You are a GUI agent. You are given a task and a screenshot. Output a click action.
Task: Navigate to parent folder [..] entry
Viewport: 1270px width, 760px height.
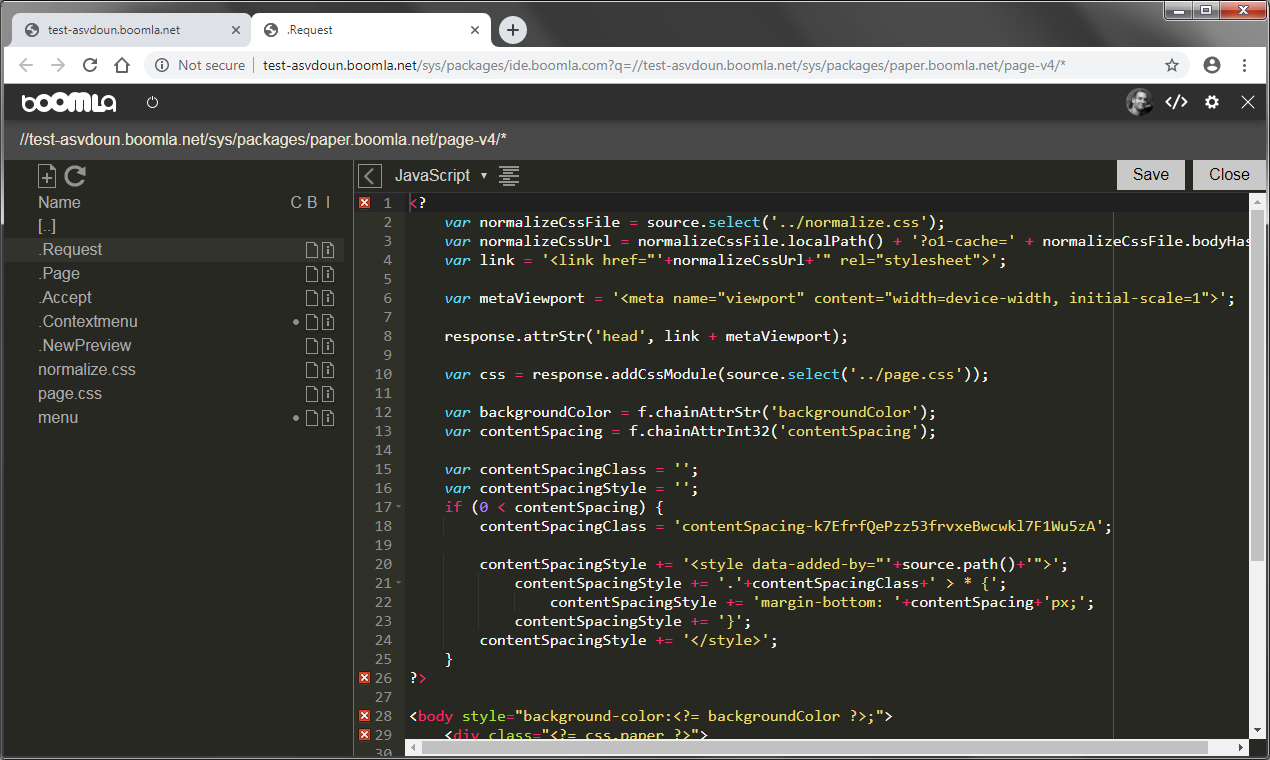coord(47,226)
